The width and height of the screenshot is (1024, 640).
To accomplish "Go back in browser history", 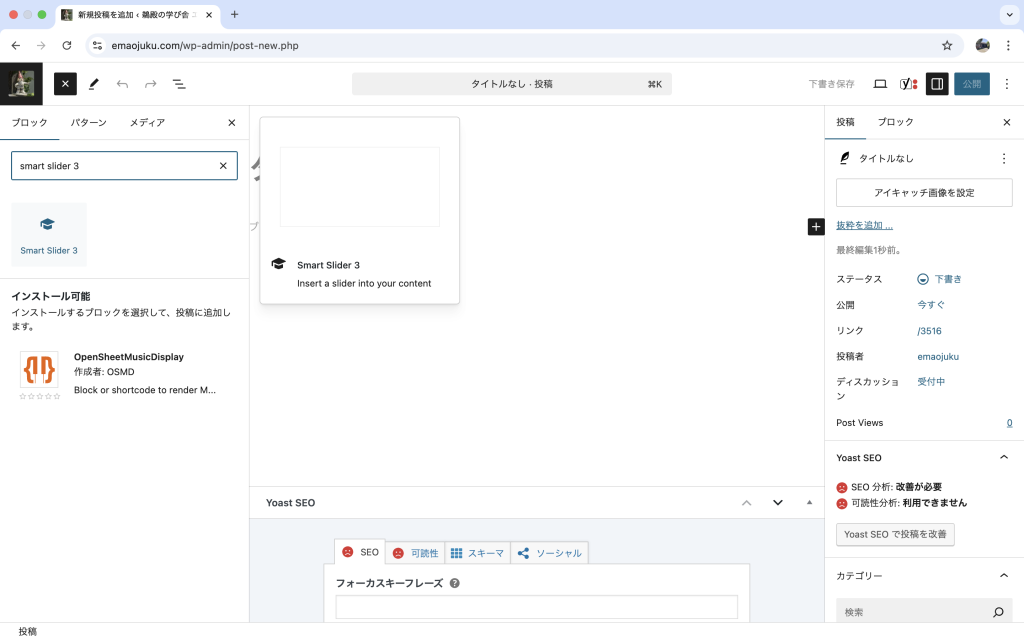I will [16, 46].
